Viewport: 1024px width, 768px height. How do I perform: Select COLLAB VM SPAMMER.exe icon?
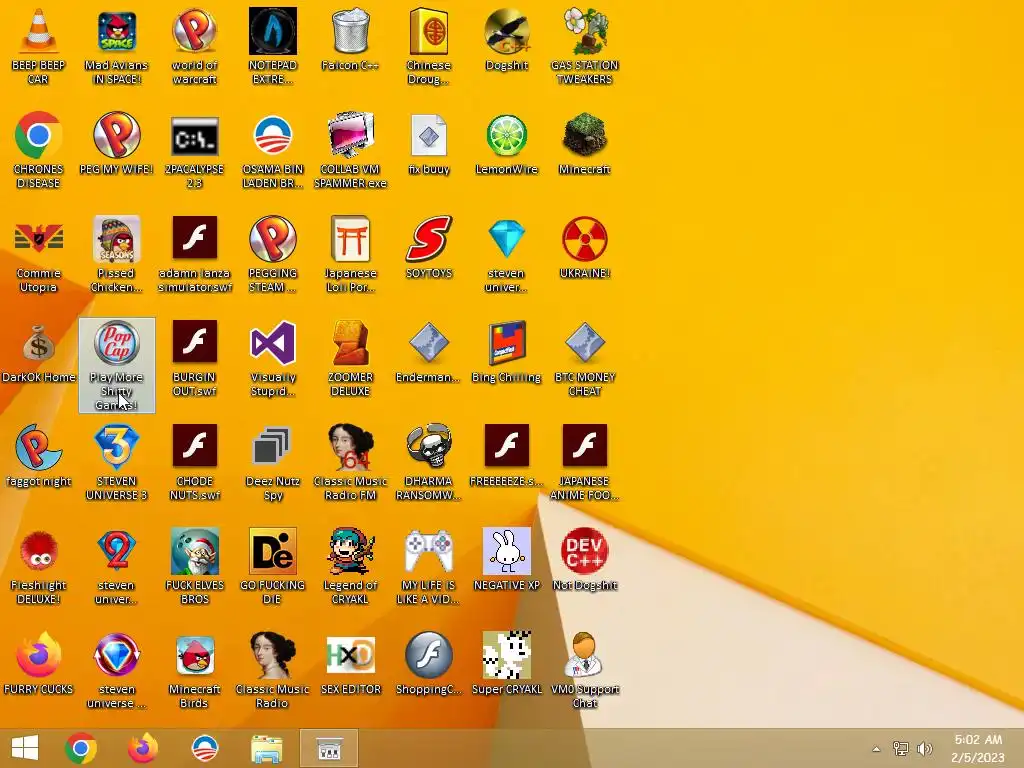tap(351, 135)
